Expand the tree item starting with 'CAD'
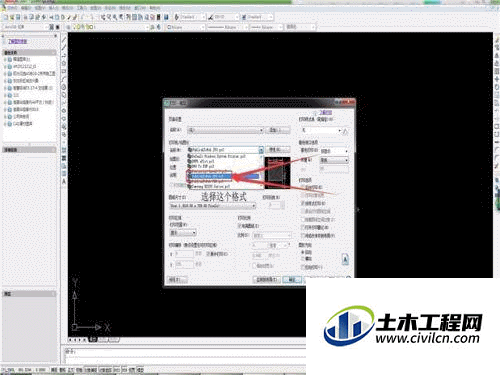Viewport: 500px width, 375px height. 5,124
